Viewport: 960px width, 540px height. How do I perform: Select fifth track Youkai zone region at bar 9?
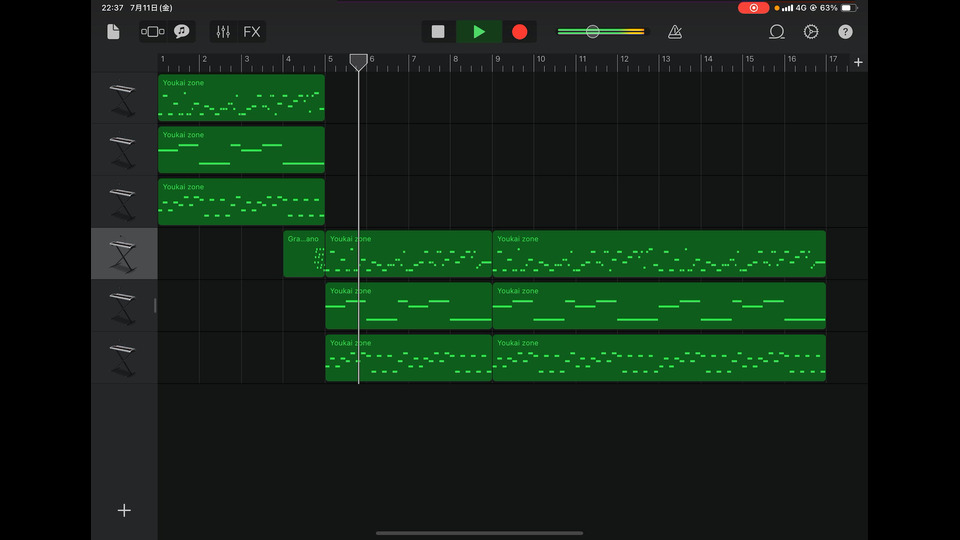(659, 306)
